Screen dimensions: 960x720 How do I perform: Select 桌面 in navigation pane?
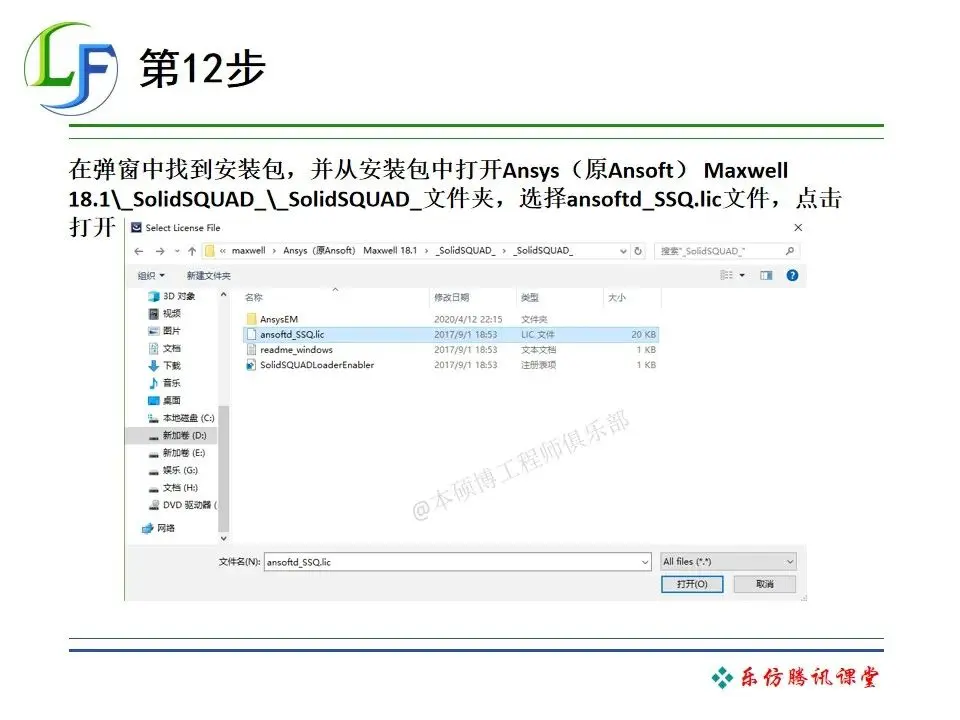(x=165, y=400)
